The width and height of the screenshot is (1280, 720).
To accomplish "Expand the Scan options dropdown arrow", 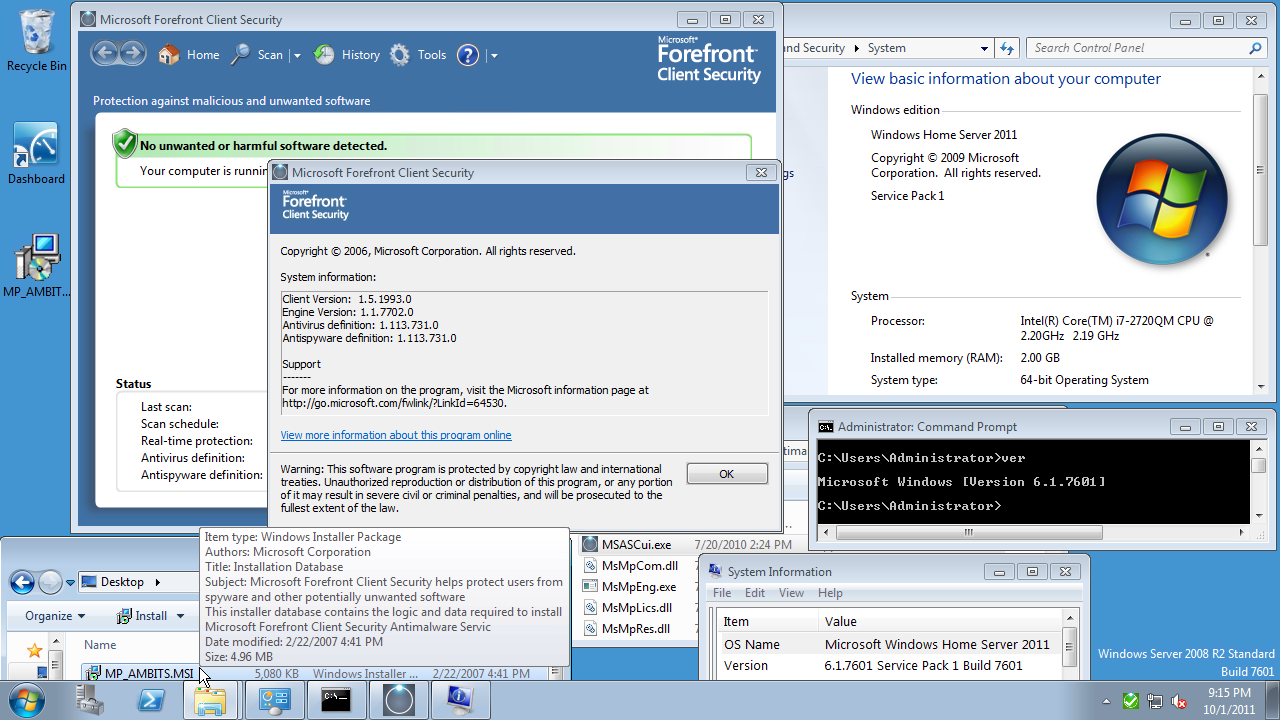I will [x=297, y=56].
